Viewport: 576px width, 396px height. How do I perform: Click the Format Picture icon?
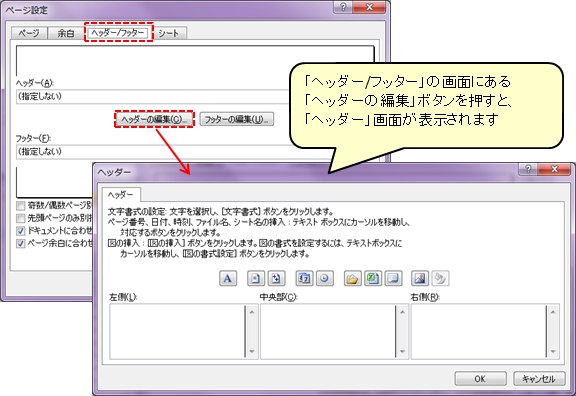pyautogui.click(x=440, y=278)
